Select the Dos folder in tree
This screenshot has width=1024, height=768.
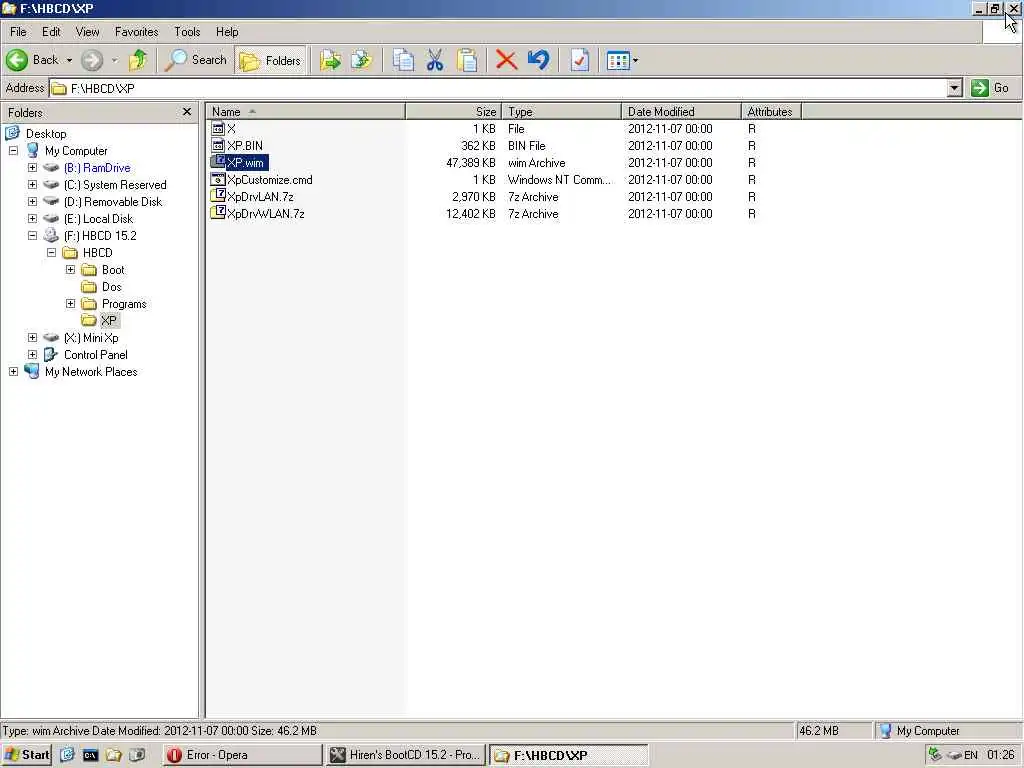(x=111, y=287)
